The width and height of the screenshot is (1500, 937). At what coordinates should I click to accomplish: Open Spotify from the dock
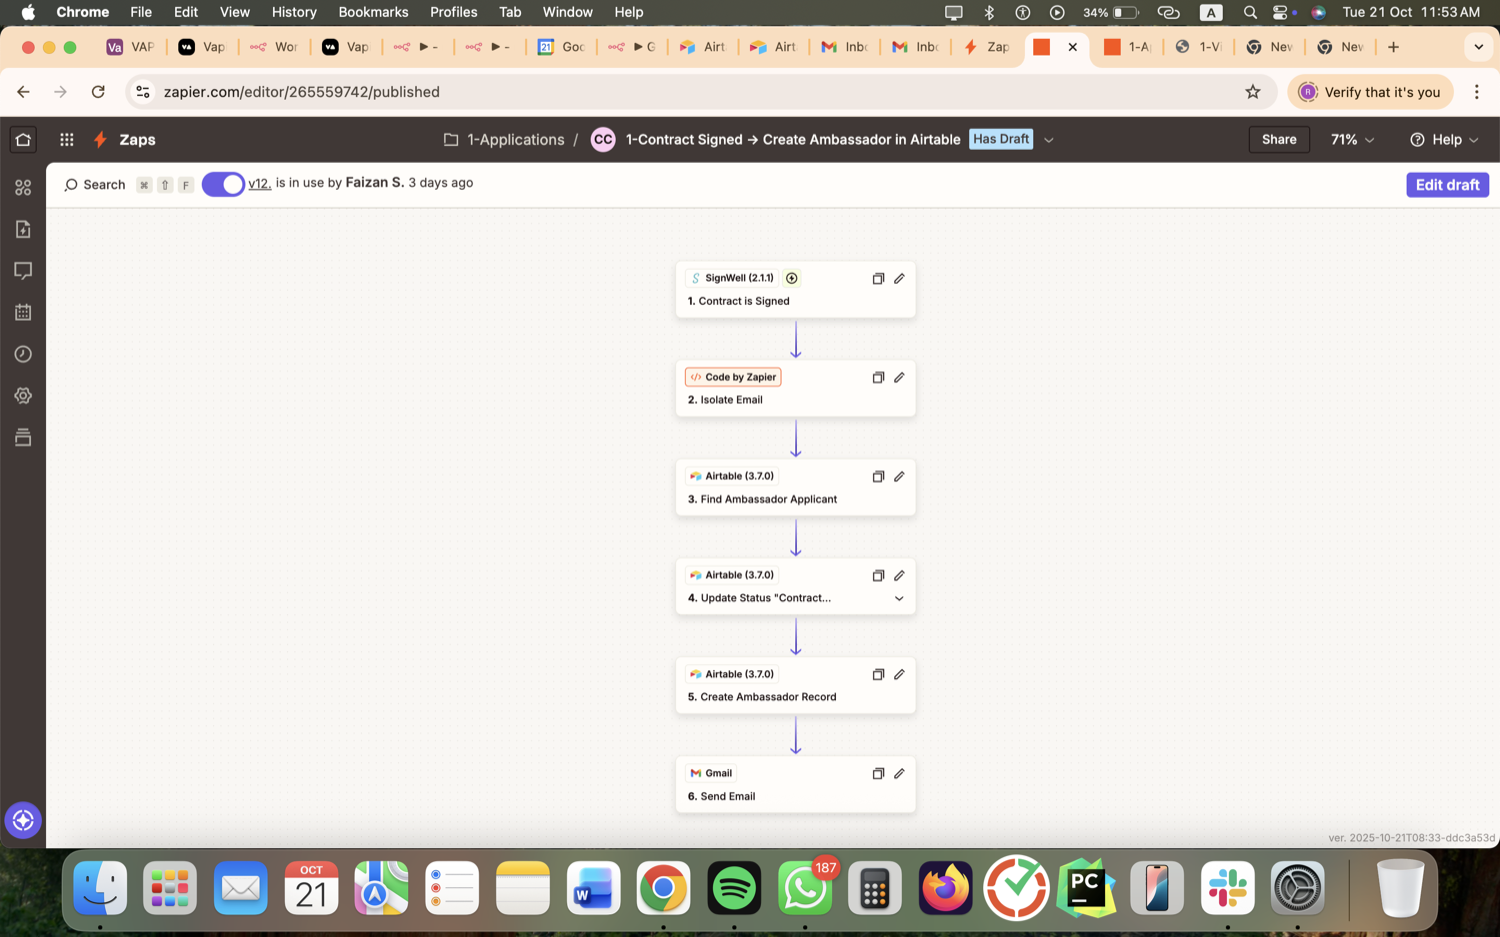click(x=734, y=888)
